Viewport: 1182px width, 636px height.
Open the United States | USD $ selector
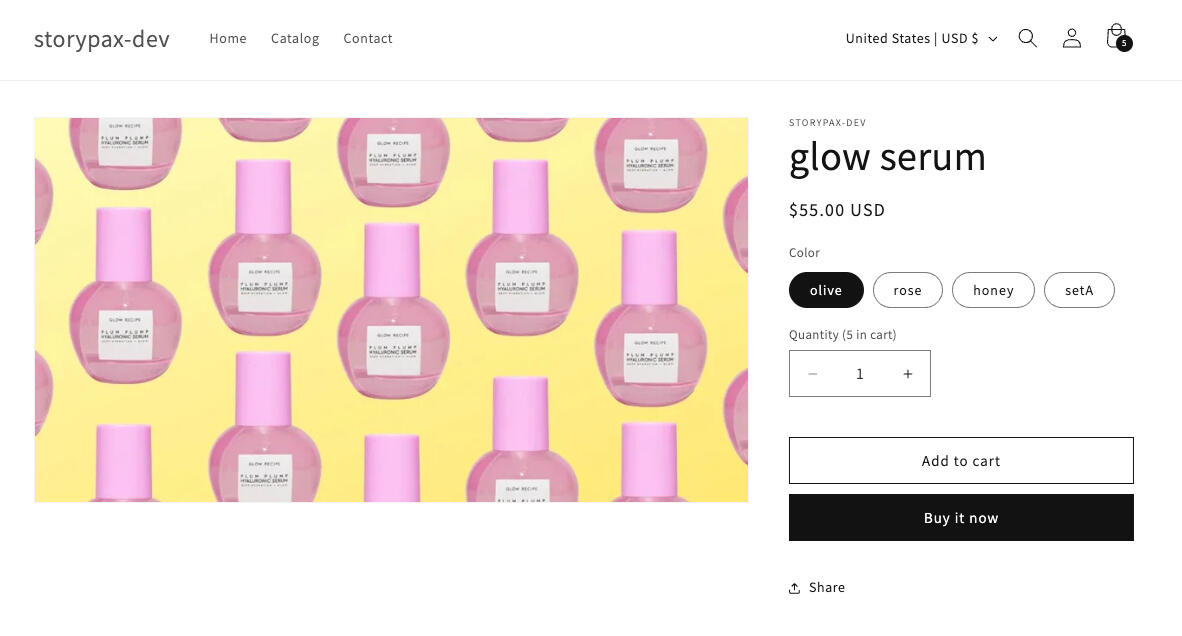click(x=912, y=38)
